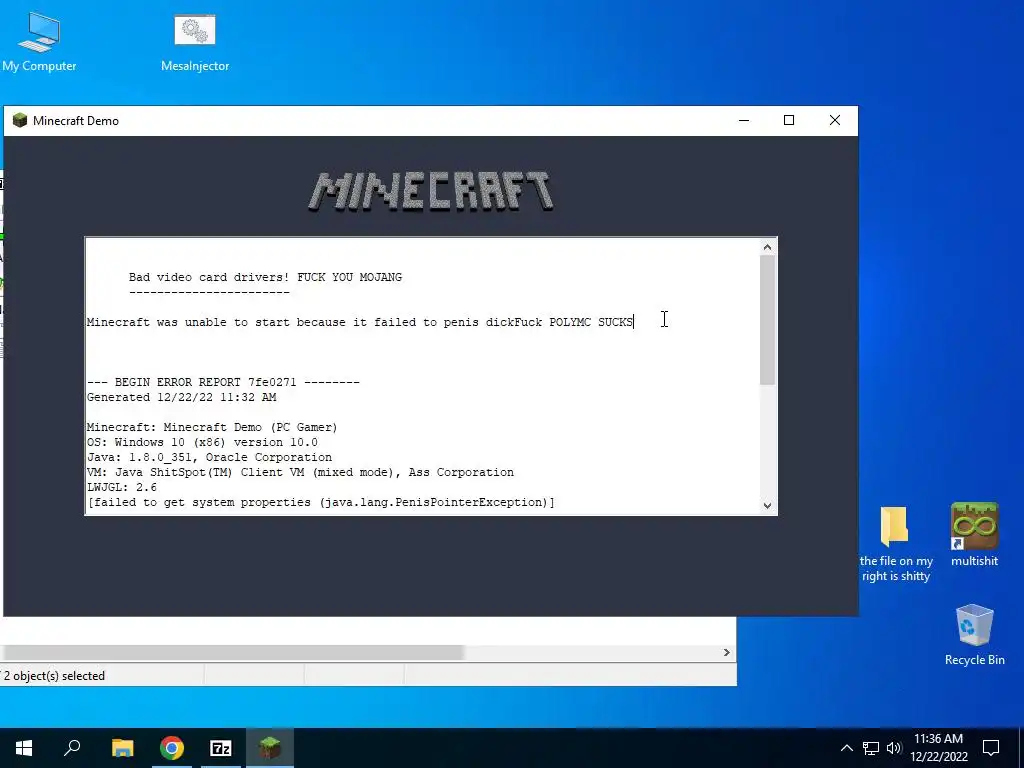Image resolution: width=1024 pixels, height=768 pixels.
Task: Click the 'BEGIN ERROR REPORT 7fe0271' line
Action: [223, 382]
